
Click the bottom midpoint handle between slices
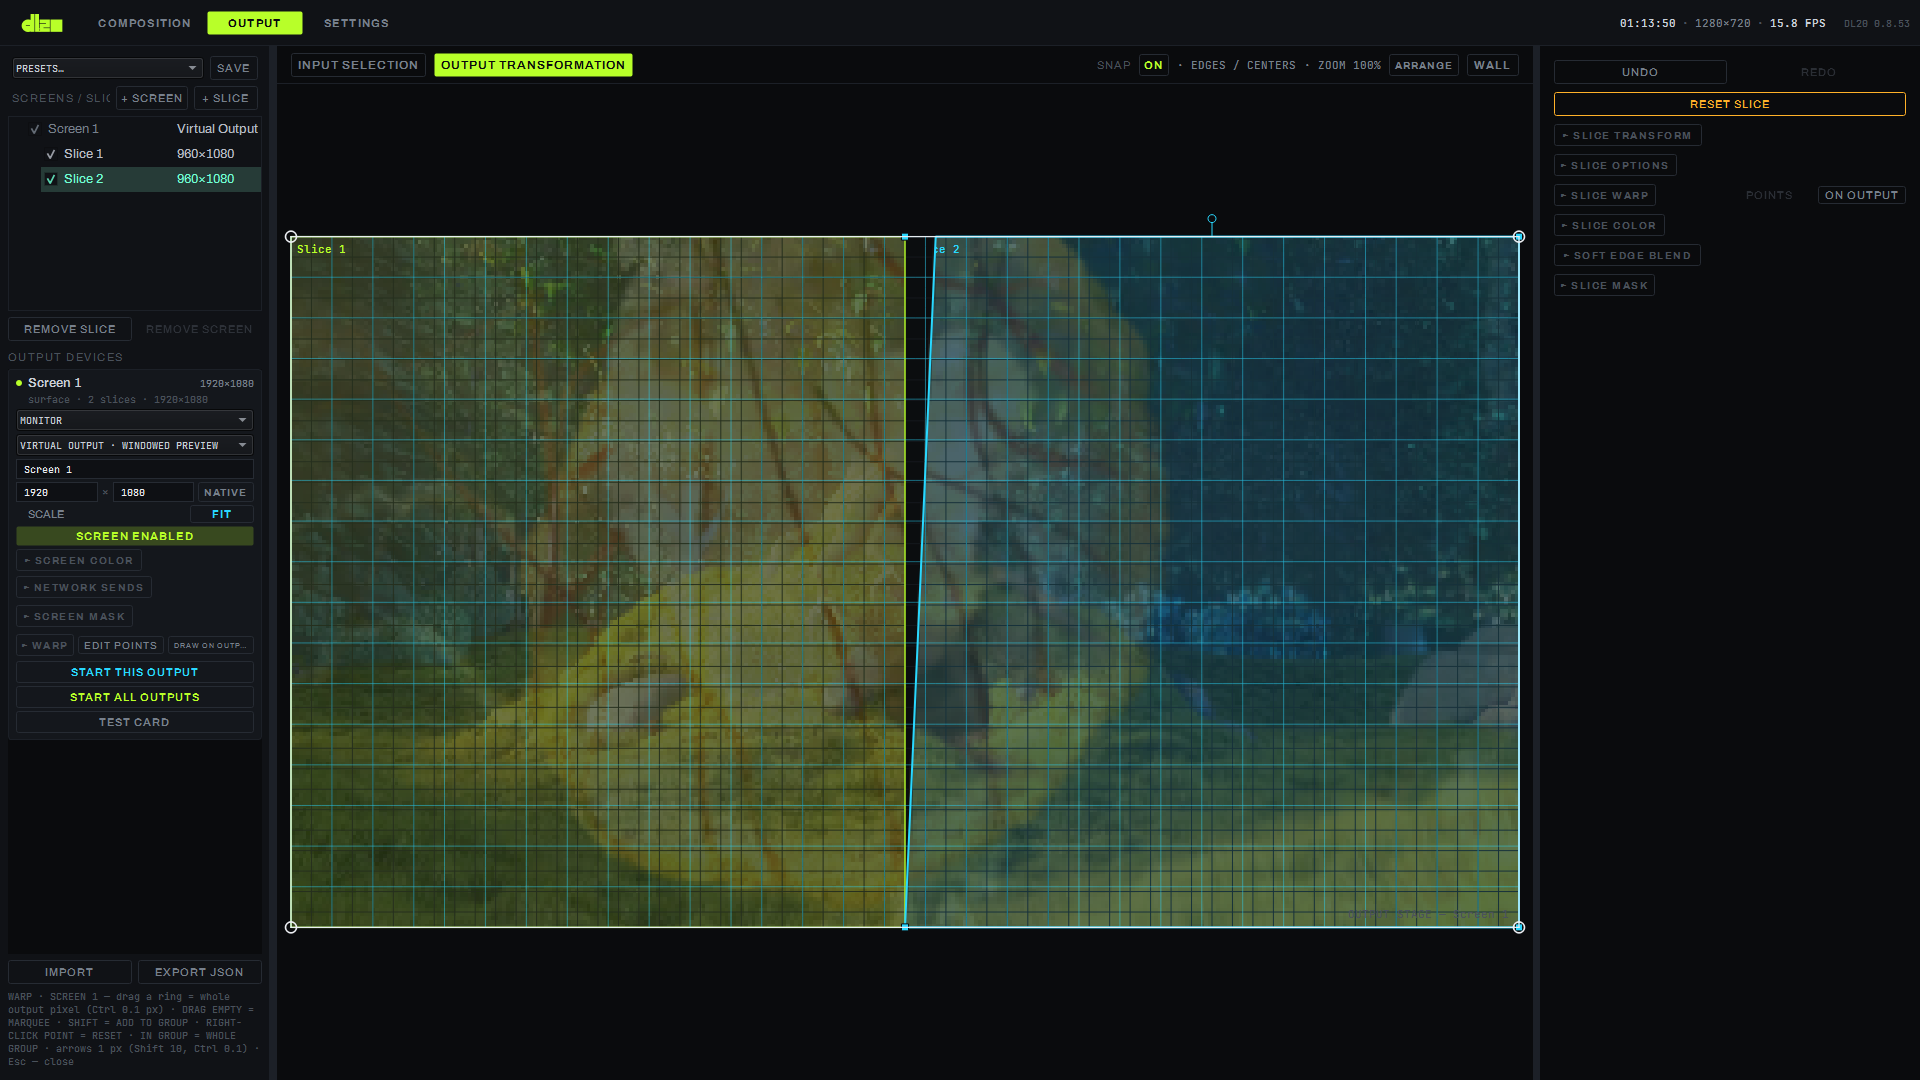point(905,927)
